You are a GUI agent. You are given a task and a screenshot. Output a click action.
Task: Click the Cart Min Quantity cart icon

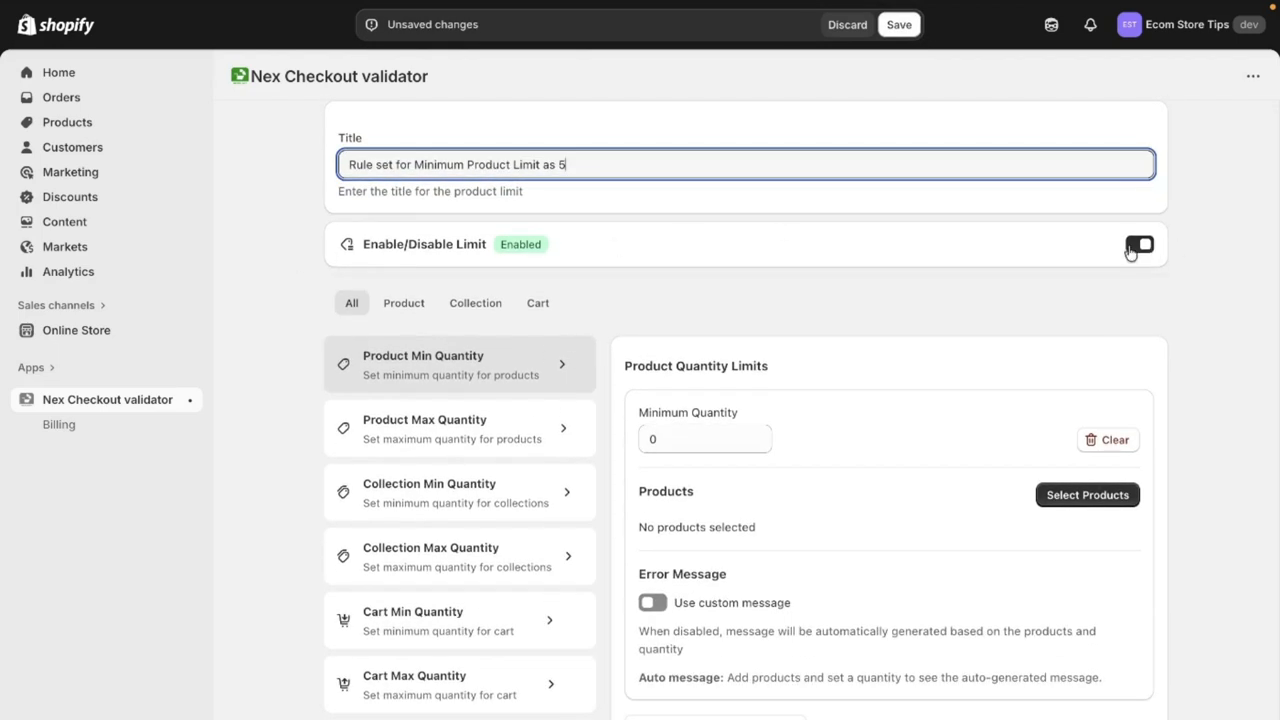point(343,620)
